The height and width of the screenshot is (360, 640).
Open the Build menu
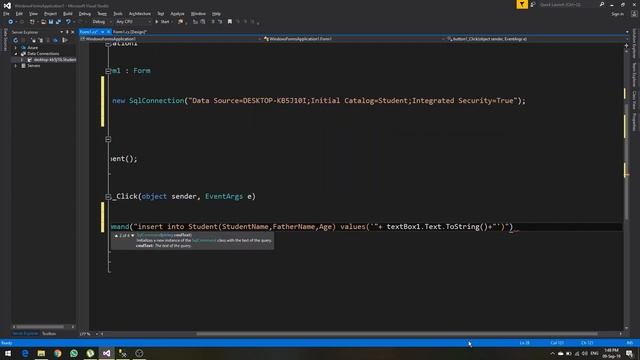click(68, 13)
